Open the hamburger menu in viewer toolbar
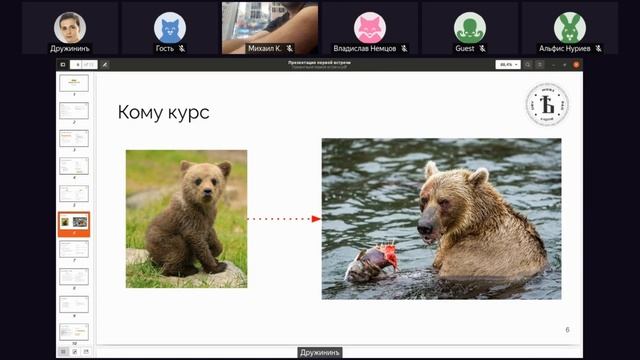Viewport: 640px width, 360px height. 540,64
